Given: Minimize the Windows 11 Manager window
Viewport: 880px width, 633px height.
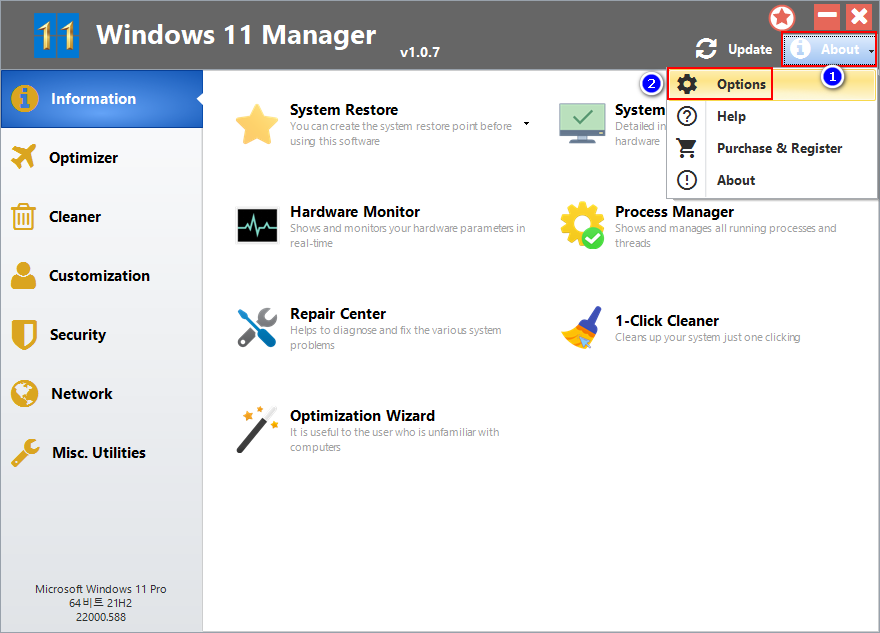Looking at the screenshot, I should [x=827, y=17].
